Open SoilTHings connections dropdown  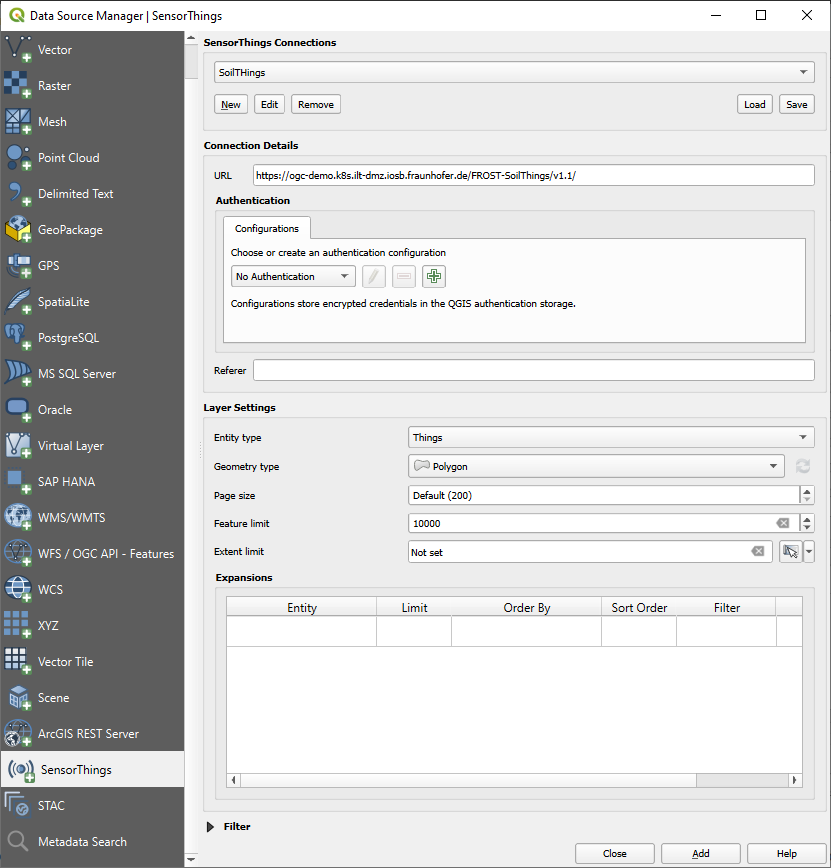click(514, 73)
